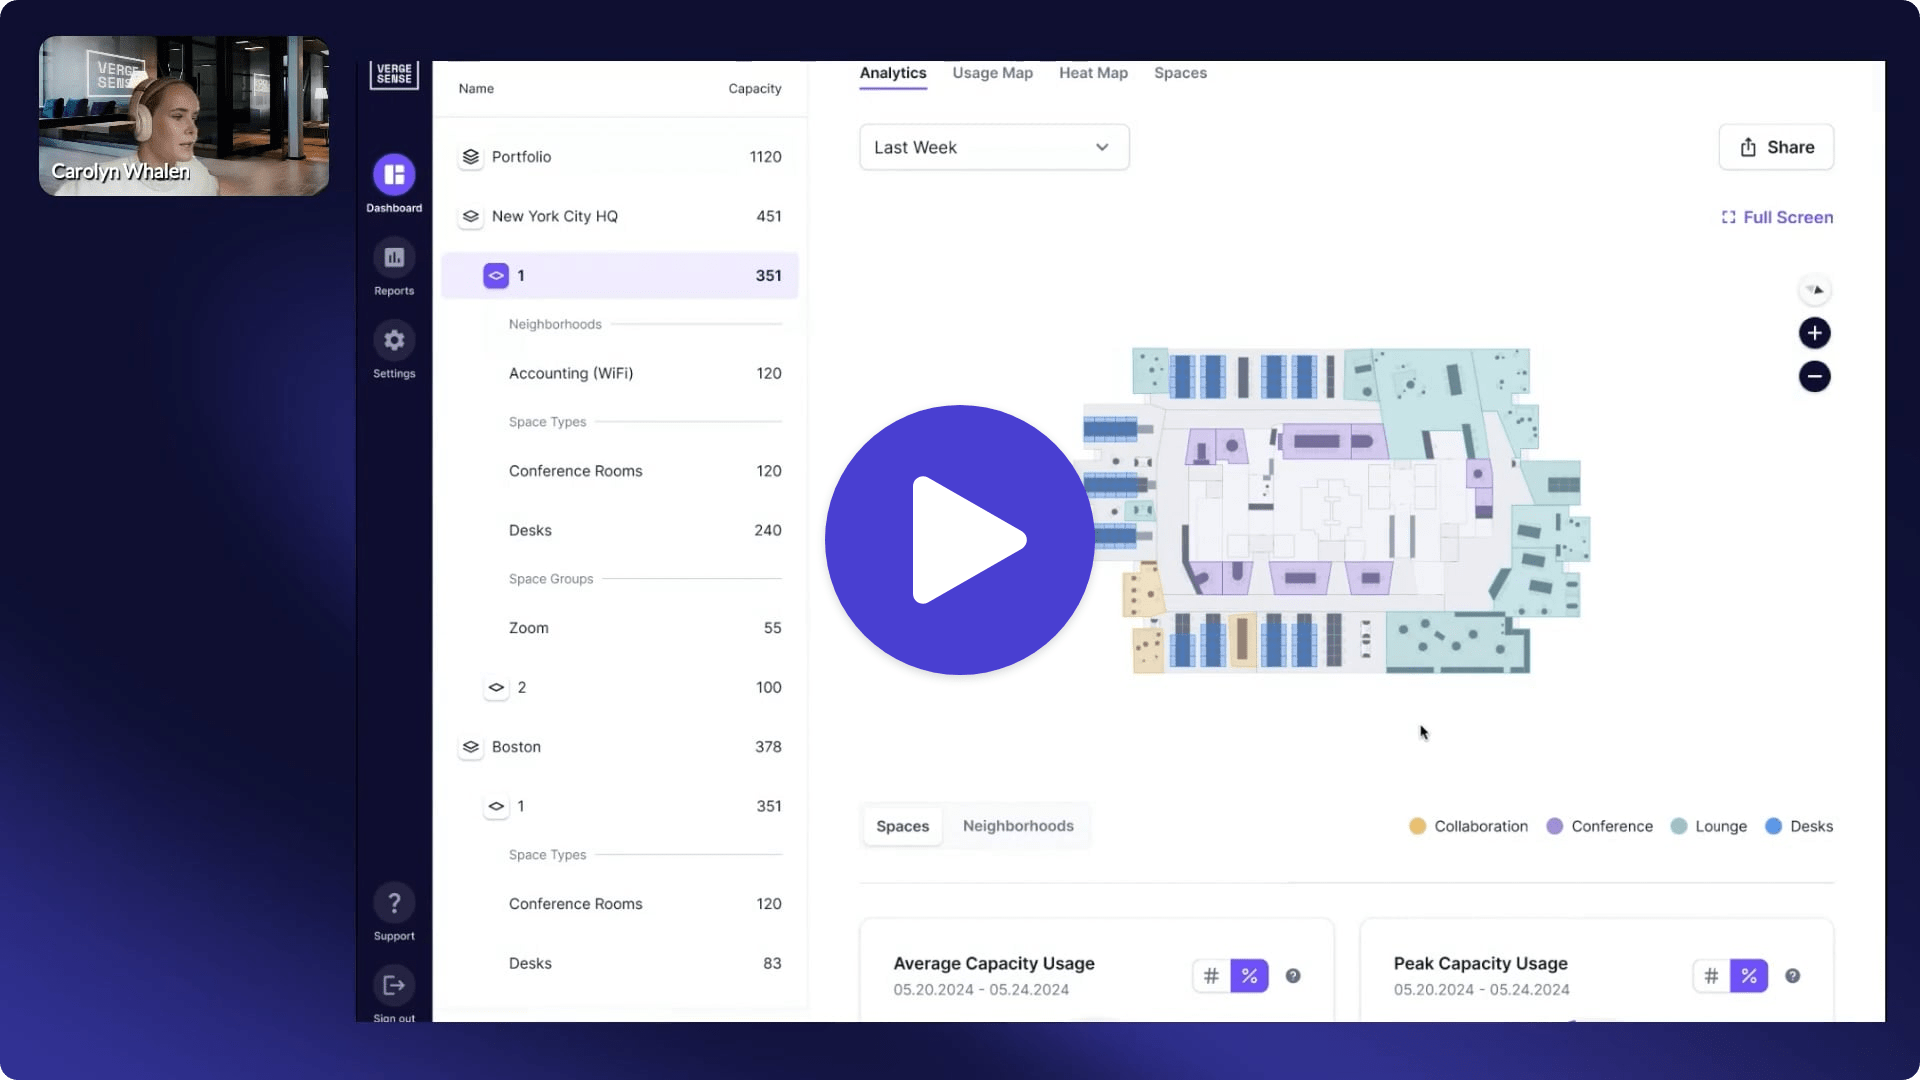Open help for Average Capacity Usage
1920x1080 pixels.
1293,976
